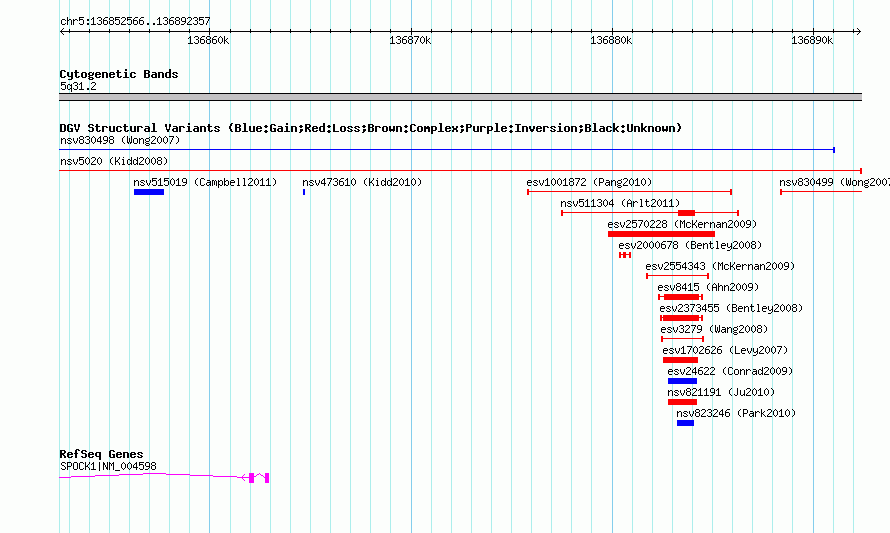Click the left arrow of the ruler

coord(63,32)
